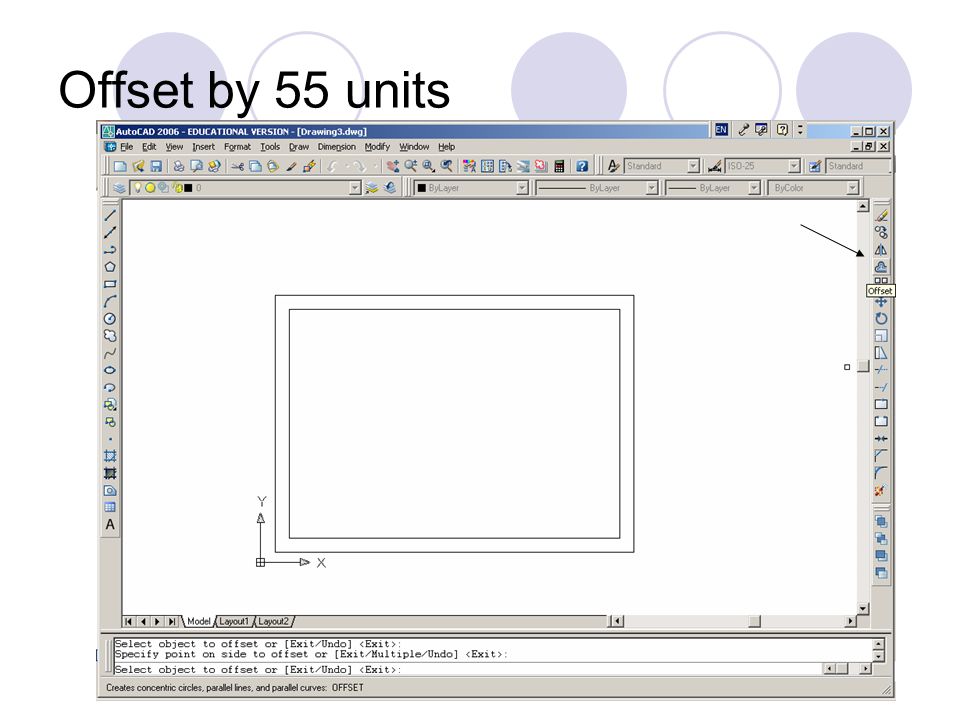
Task: Click the Layer Previous icon
Action: tap(389, 188)
